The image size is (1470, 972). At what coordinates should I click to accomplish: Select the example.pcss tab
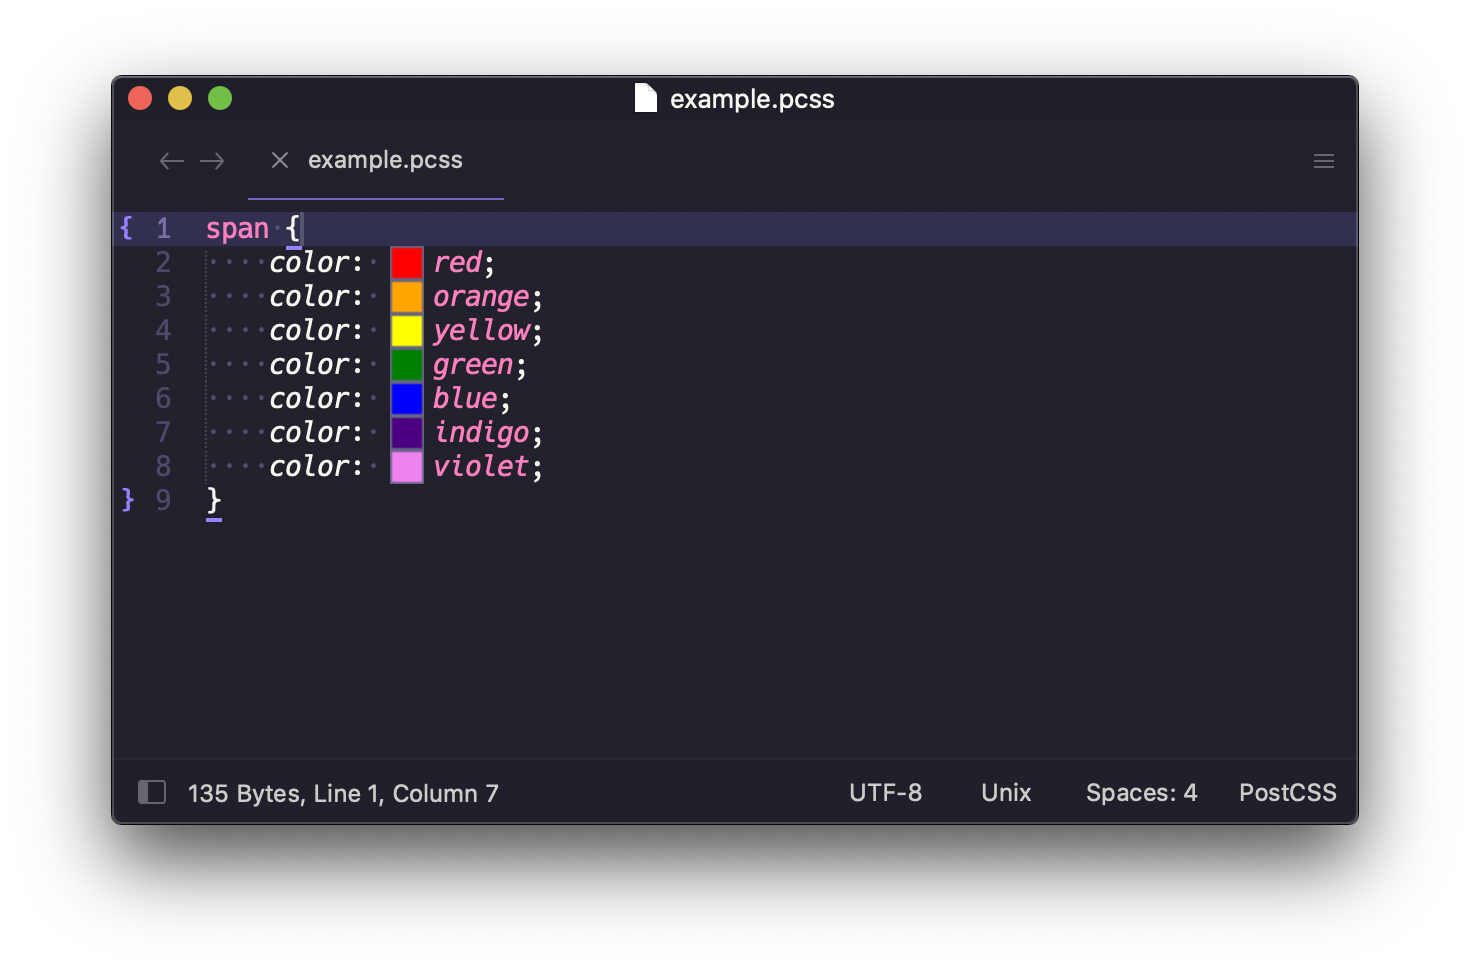click(x=385, y=160)
